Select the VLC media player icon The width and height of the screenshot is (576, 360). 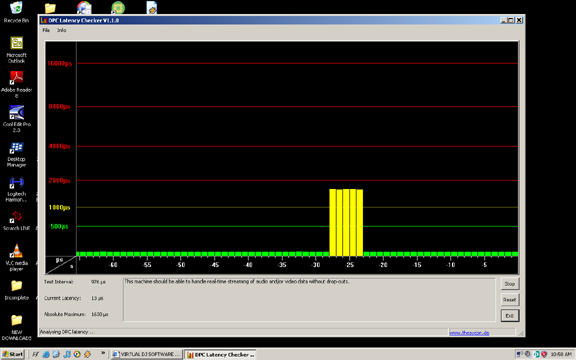pos(17,258)
